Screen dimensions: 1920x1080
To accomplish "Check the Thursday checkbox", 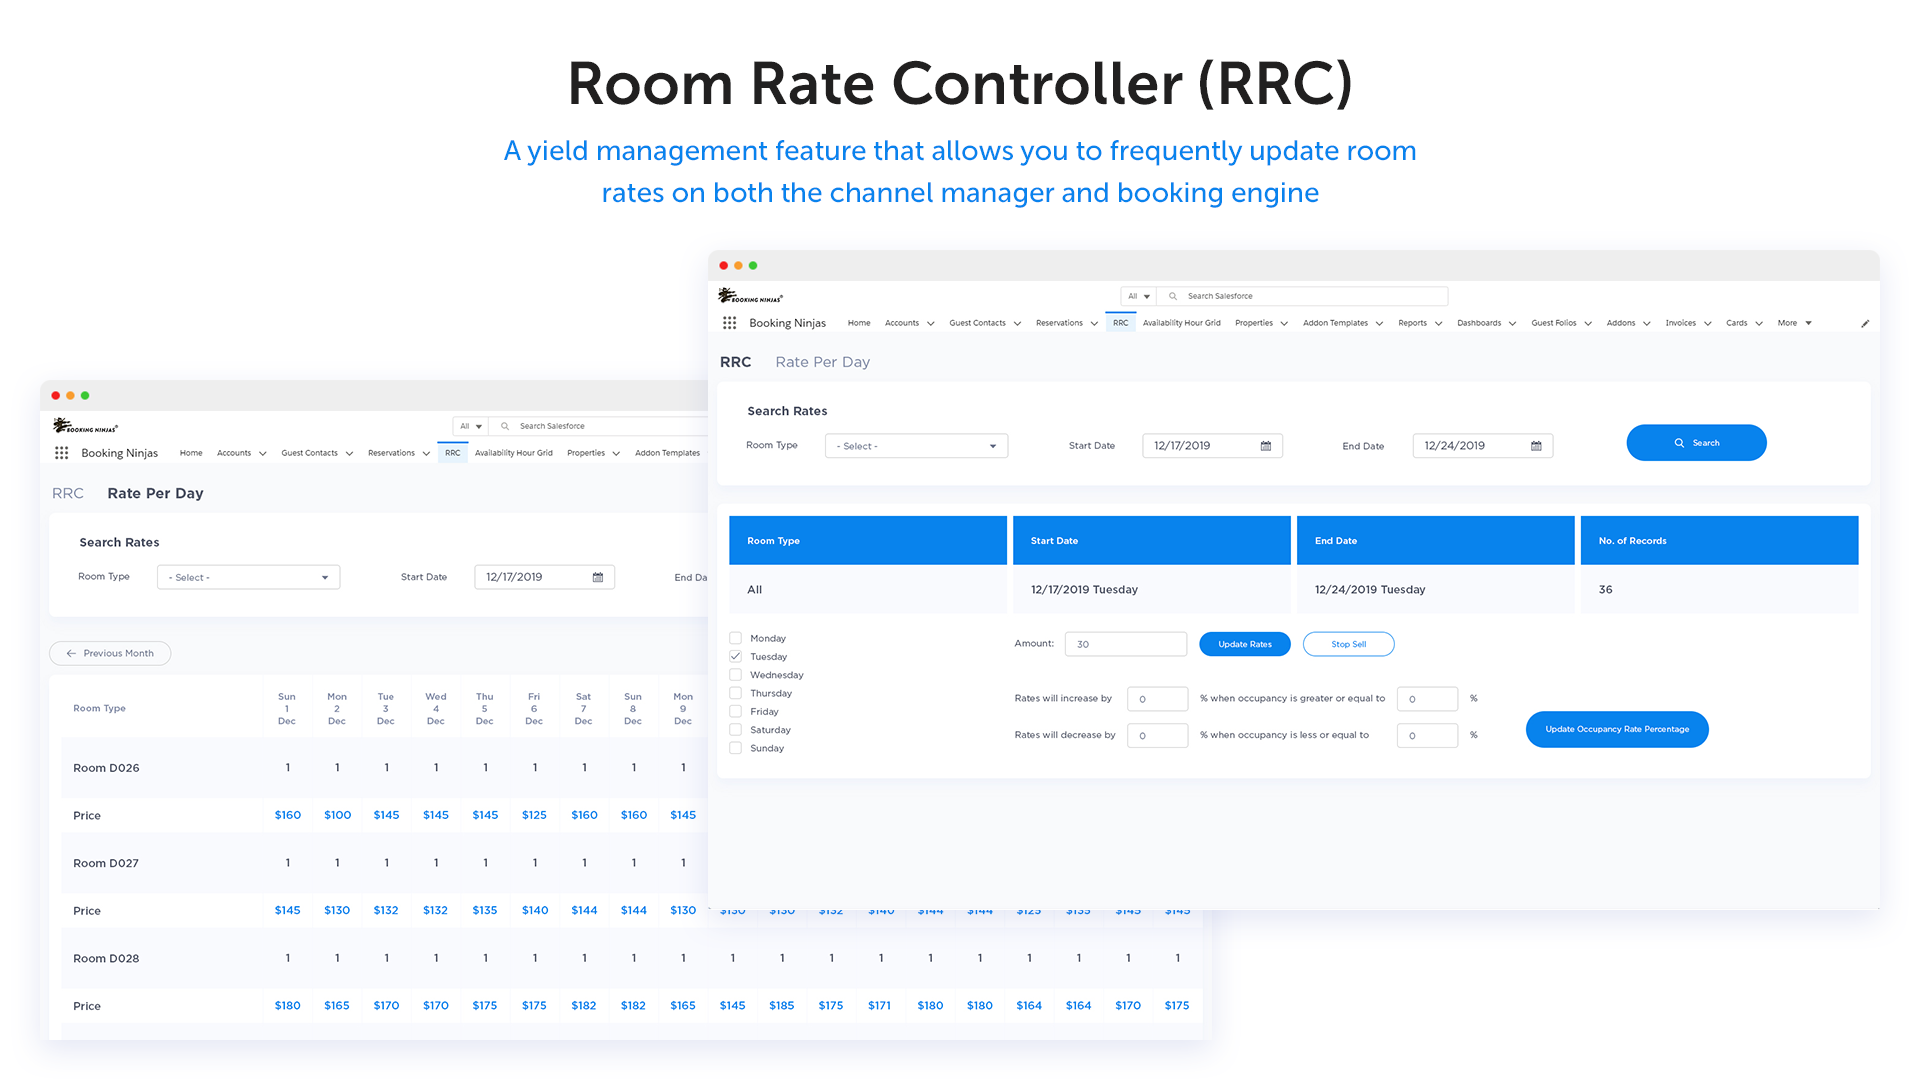I will pos(736,693).
